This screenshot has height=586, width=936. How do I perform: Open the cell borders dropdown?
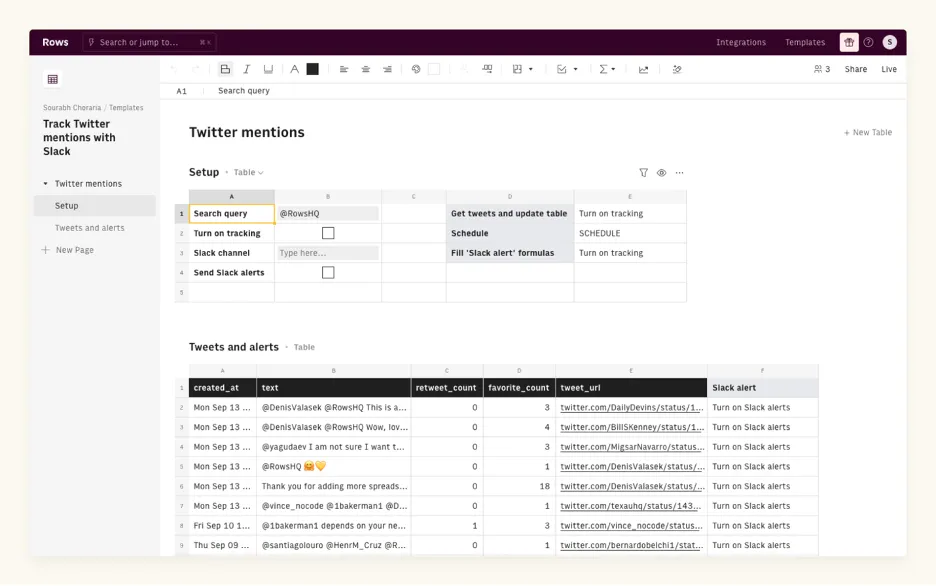coord(522,69)
